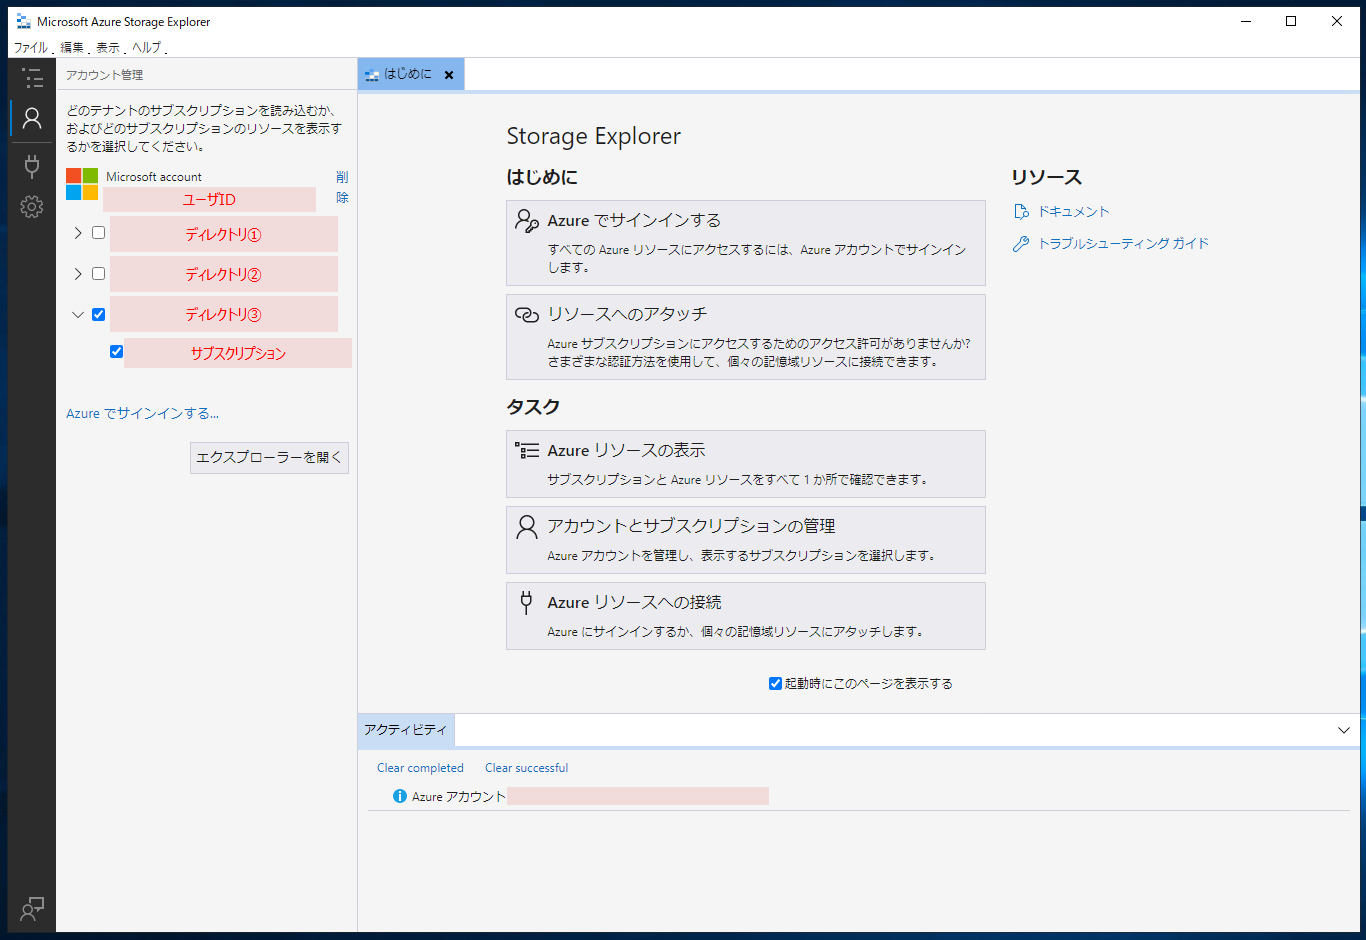
Task: Click the Azure サインイン person-key icon
Action: tap(527, 220)
